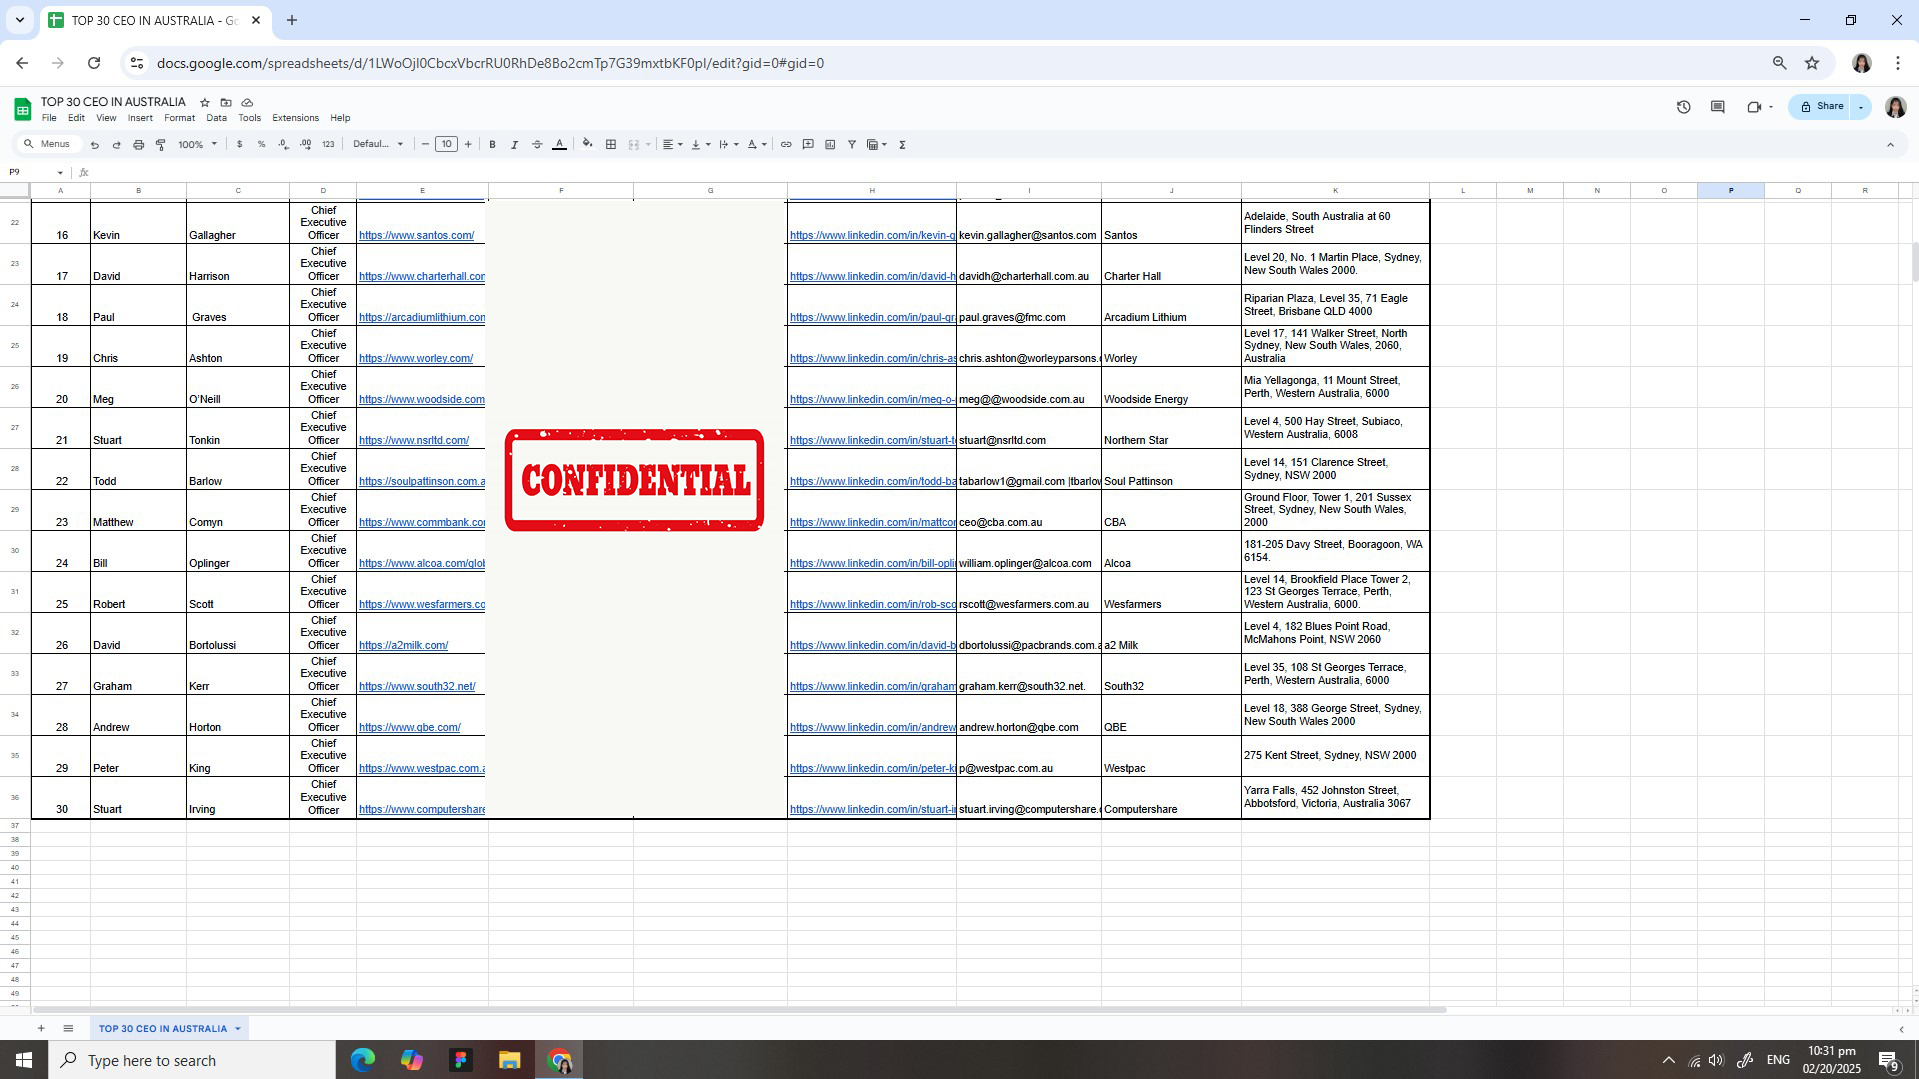Click the Insert link icon

click(x=786, y=145)
